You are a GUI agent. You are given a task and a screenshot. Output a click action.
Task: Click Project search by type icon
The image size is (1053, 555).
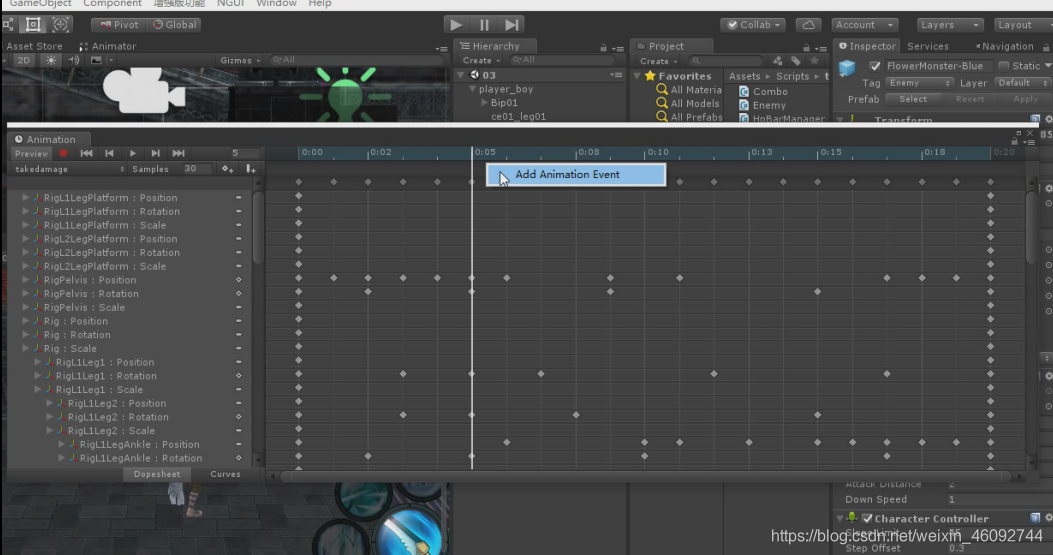click(x=777, y=61)
